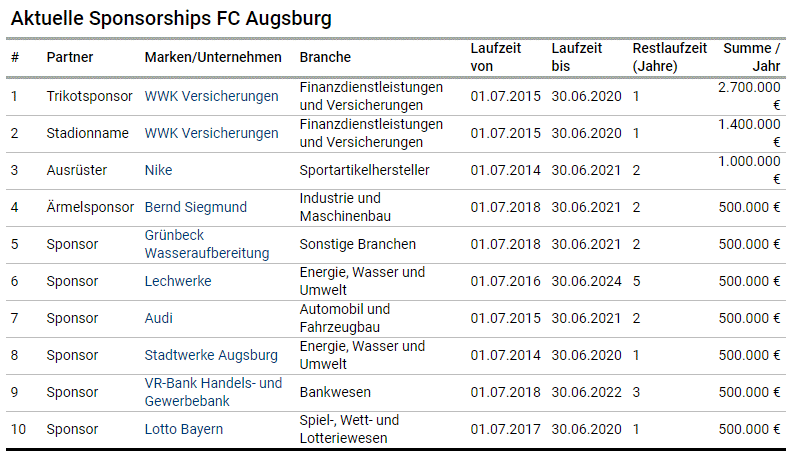
Task: Click the Aktuelle Sponsorships FC Augsburg heading
Action: pos(171,19)
